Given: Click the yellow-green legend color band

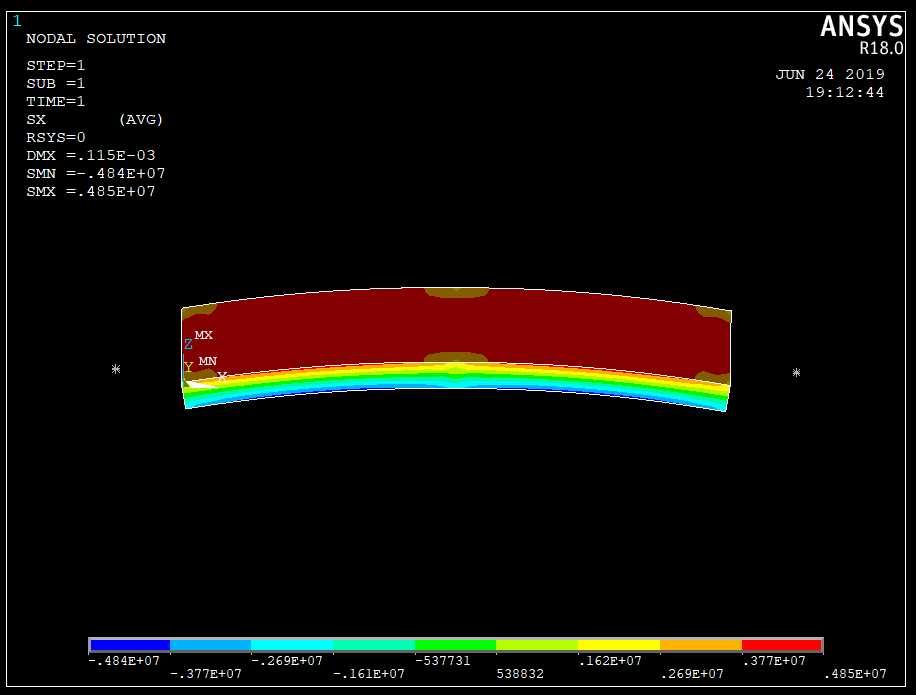Looking at the screenshot, I should coord(537,645).
